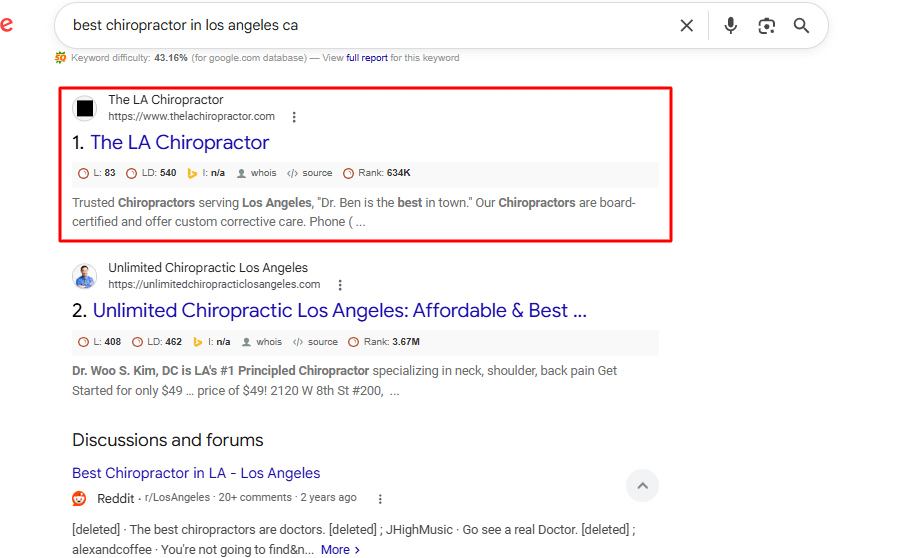Image resolution: width=904 pixels, height=558 pixels.
Task: Click the r/LosAngeles subreddit text
Action: 178,497
